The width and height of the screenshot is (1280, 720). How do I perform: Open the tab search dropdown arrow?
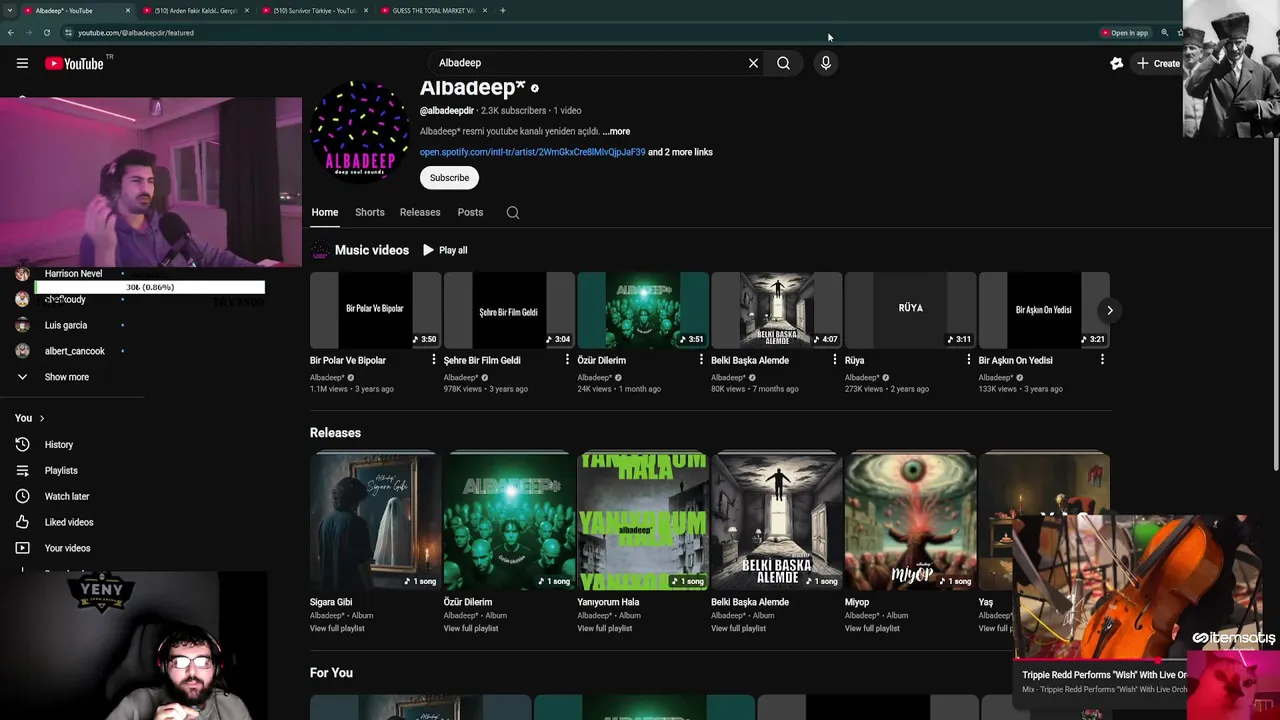coord(10,10)
